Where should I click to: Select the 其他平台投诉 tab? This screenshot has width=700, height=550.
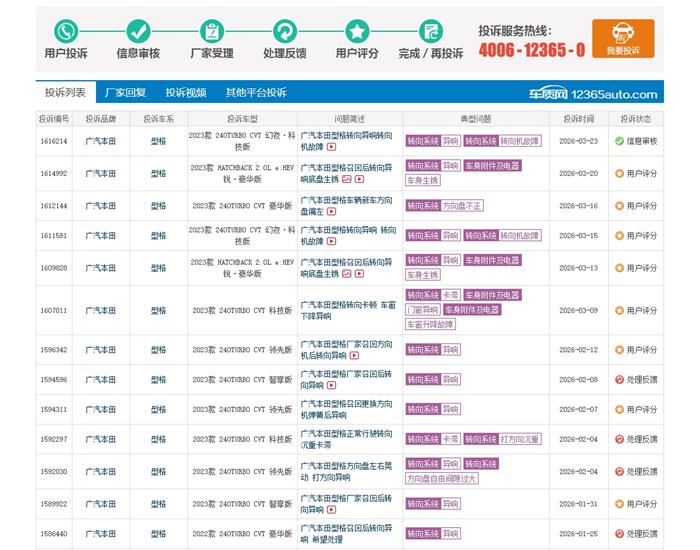[x=256, y=93]
